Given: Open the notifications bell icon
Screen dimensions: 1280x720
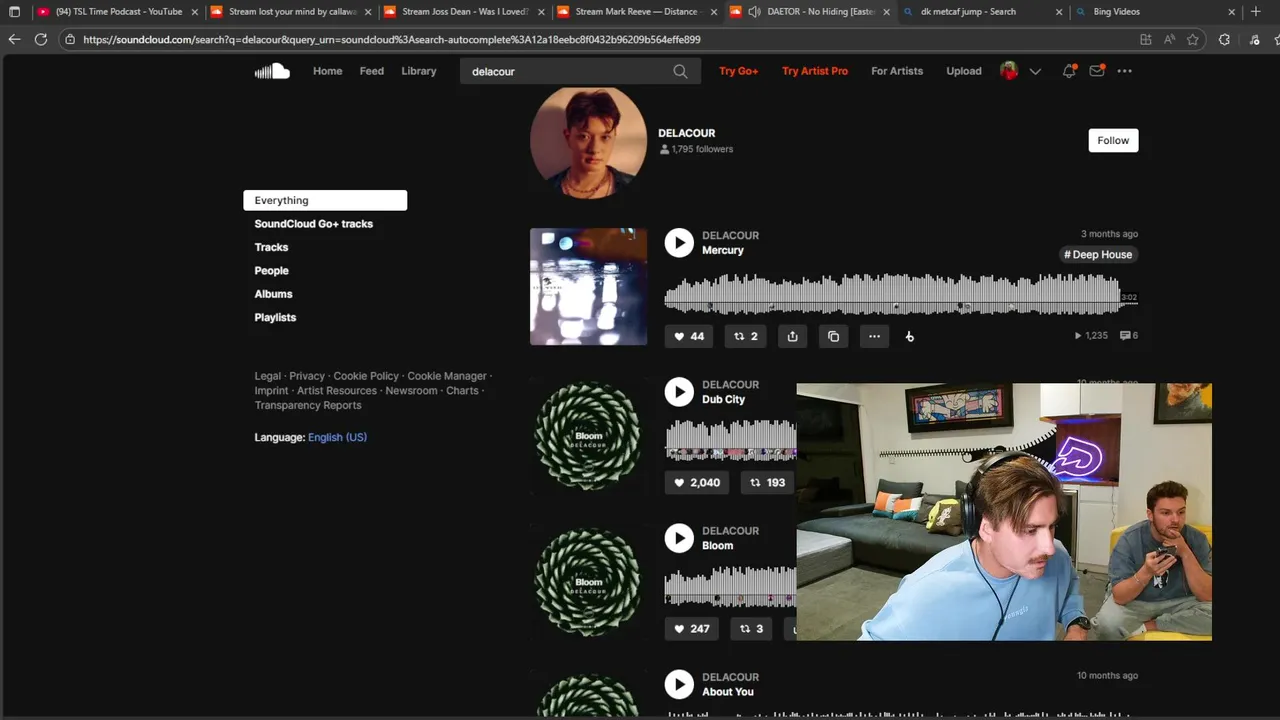Looking at the screenshot, I should tap(1069, 71).
